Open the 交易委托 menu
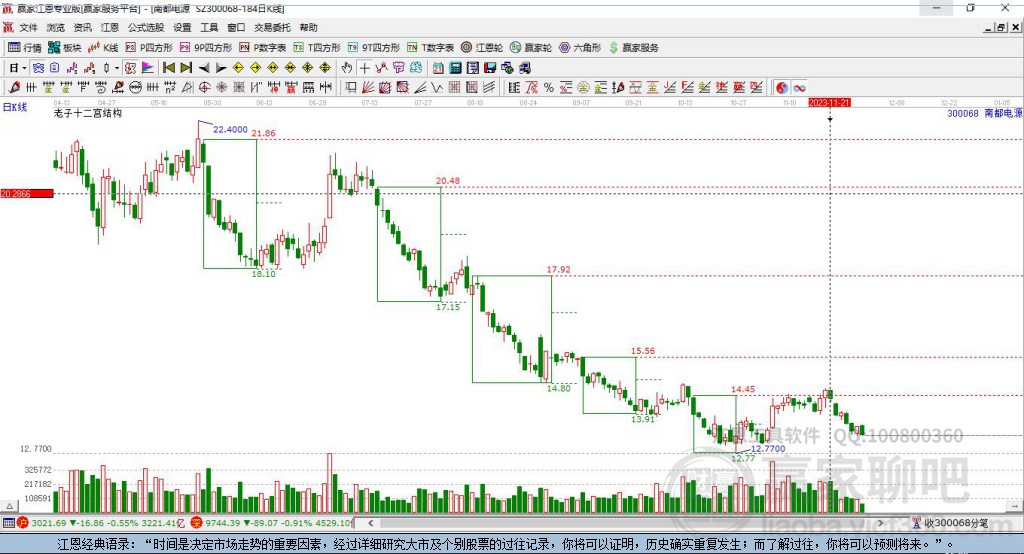1024x554 pixels. click(272, 27)
